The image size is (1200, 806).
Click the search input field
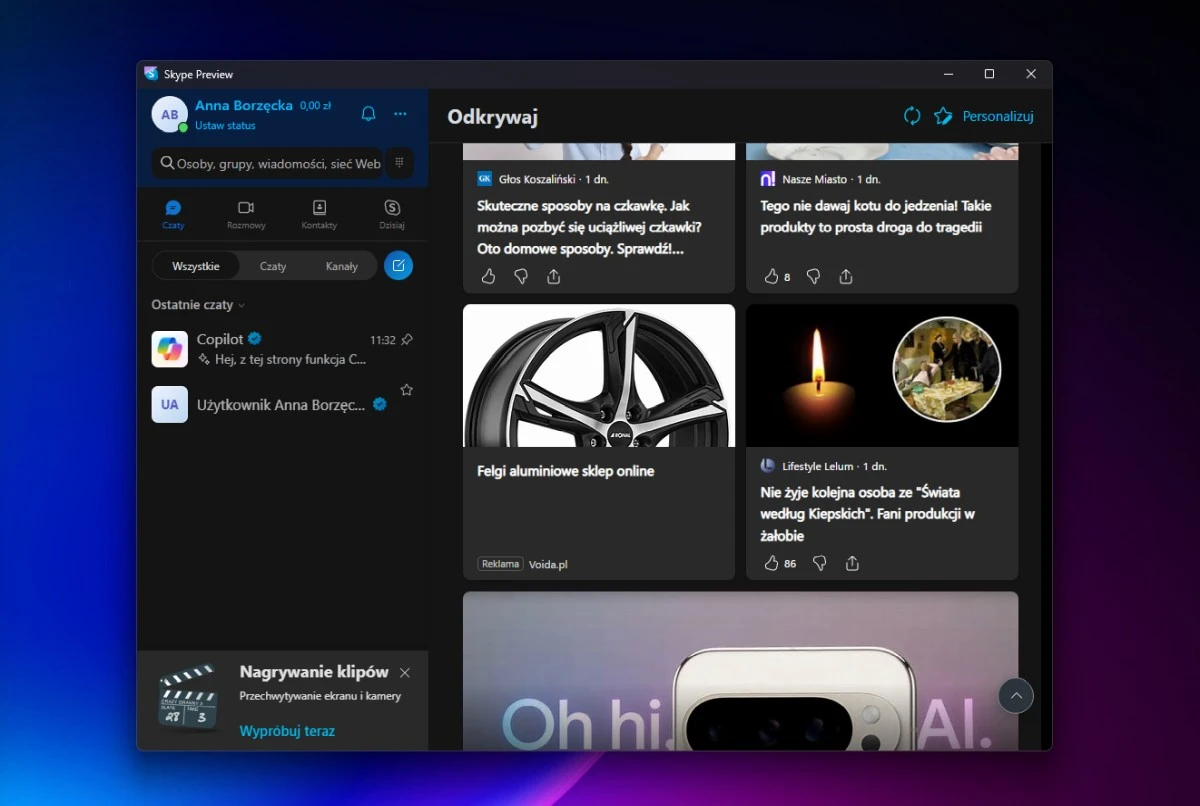click(270, 163)
